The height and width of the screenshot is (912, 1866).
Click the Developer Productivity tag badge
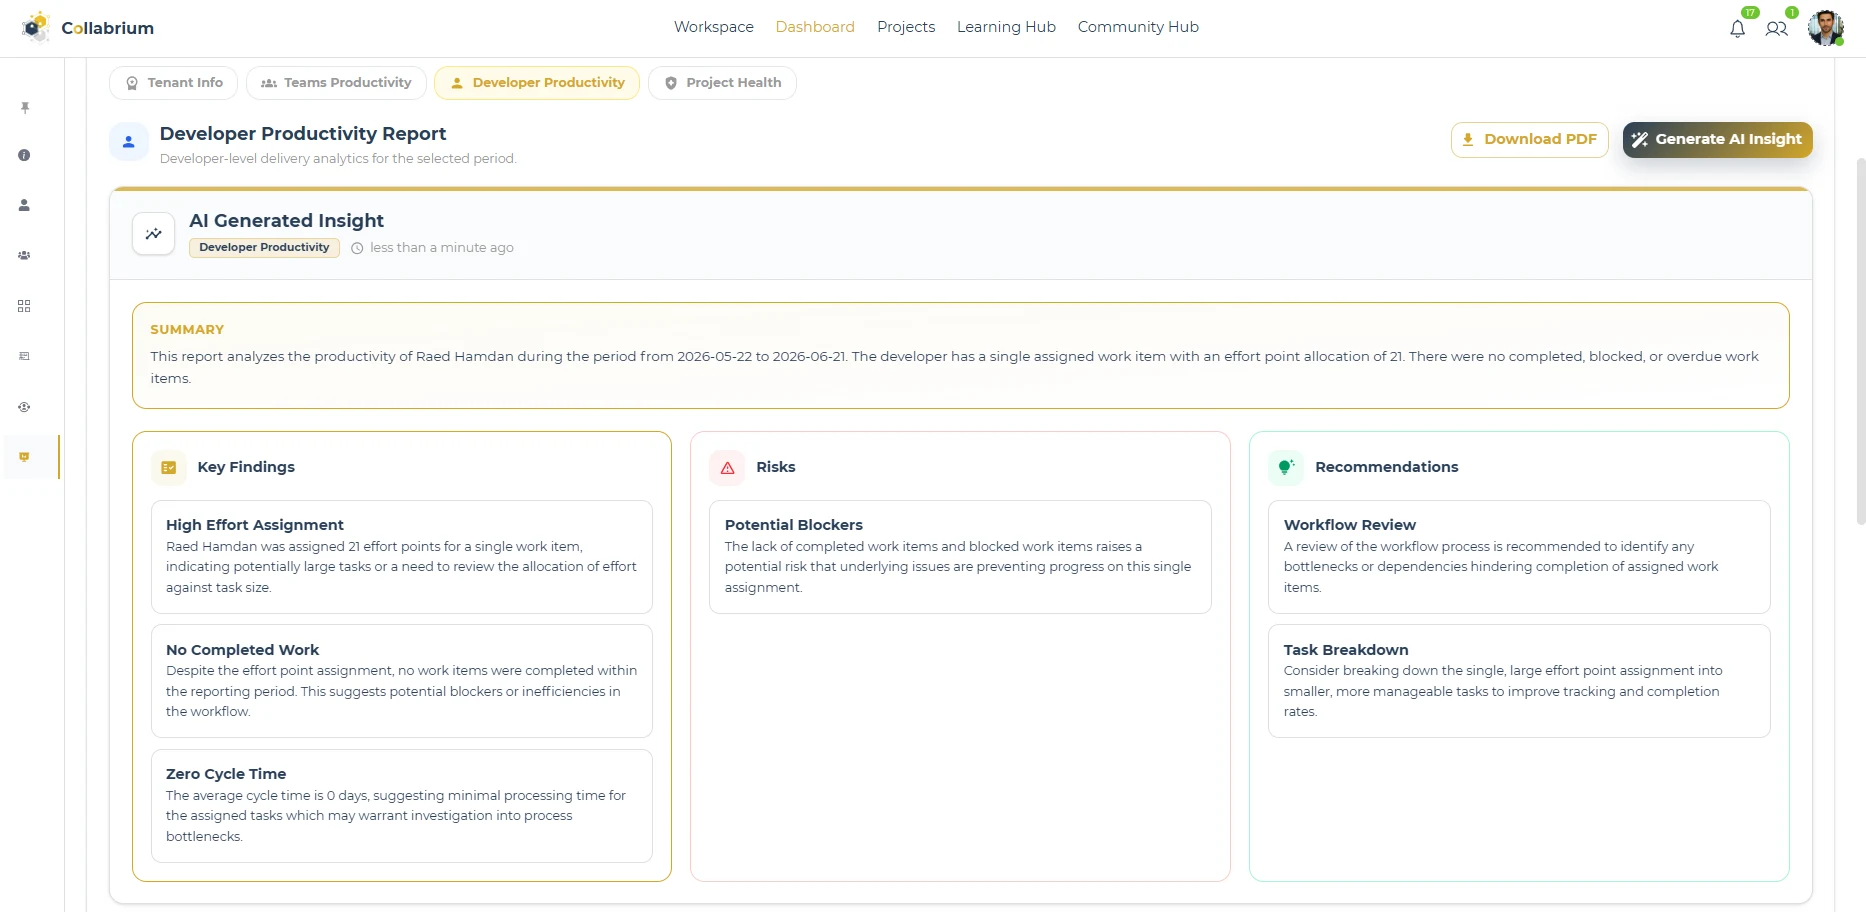coord(264,248)
